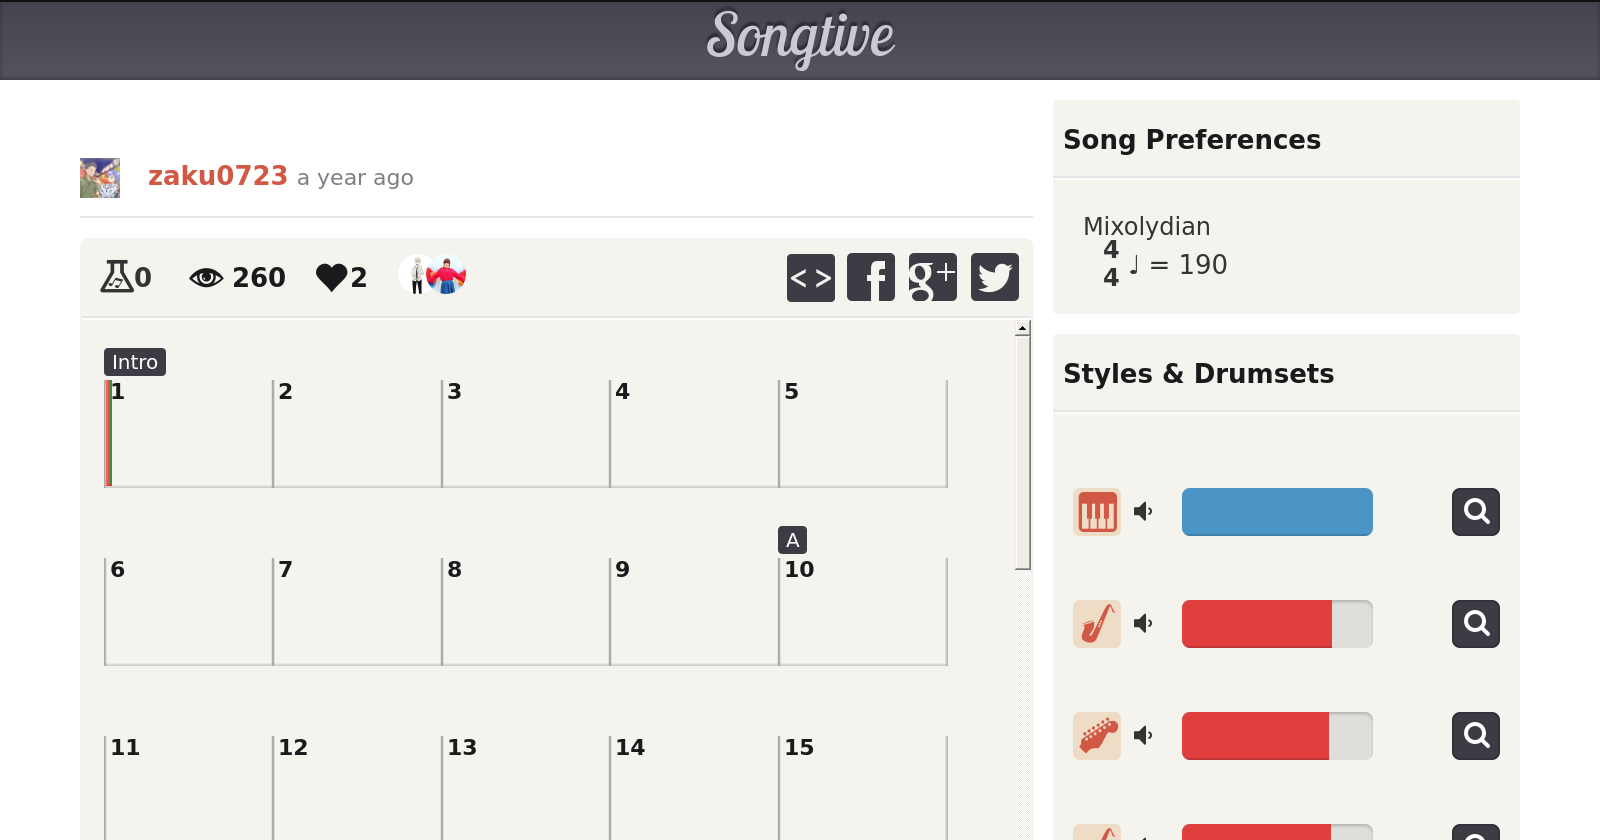
Task: Select the guitar headstock instrument icon
Action: [1097, 736]
